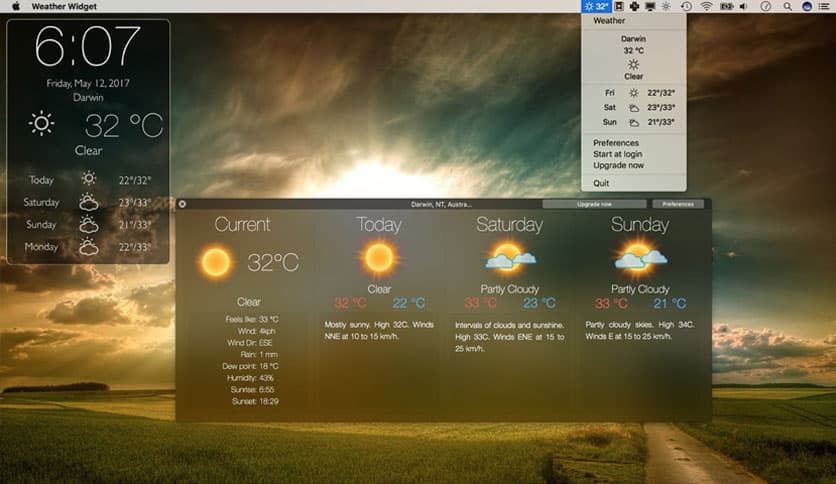Click Saturday's high 33 °C value
Screen dimensions: 836x484
481,303
